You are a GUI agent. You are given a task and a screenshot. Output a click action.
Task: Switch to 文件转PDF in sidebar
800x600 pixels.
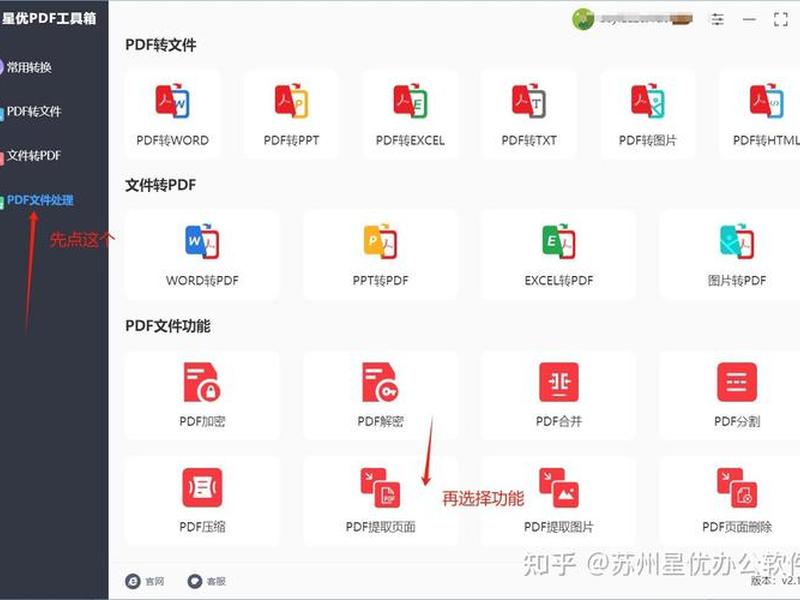[x=32, y=156]
